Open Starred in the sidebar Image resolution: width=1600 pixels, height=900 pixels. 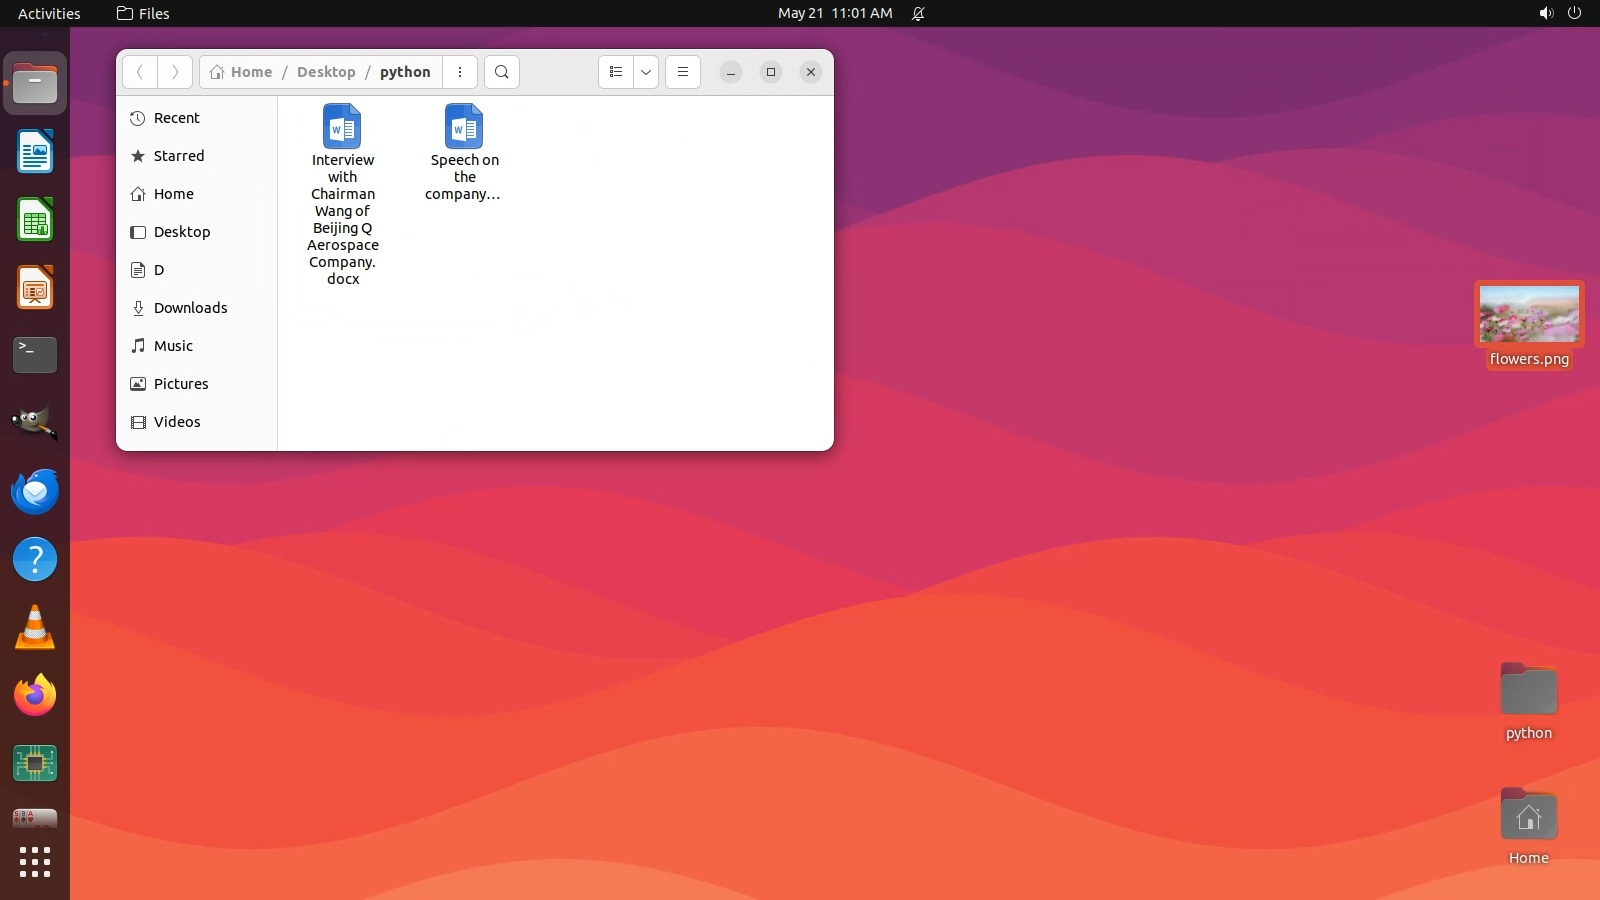pos(178,156)
